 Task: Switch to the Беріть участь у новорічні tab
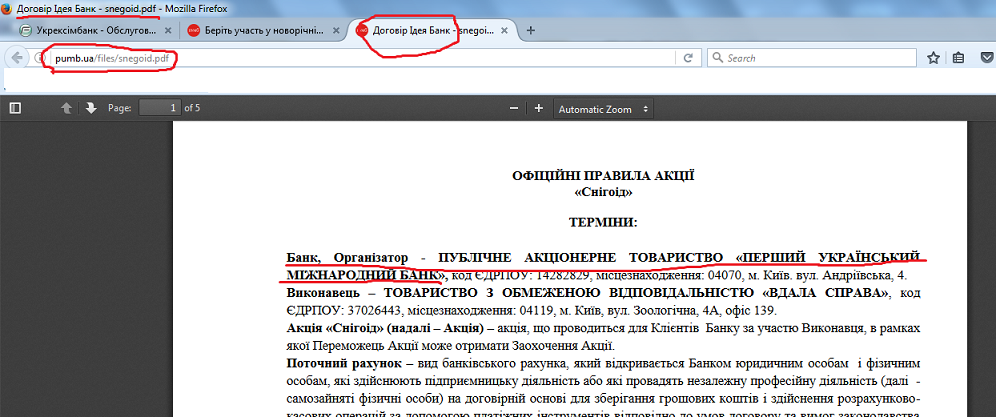(x=264, y=30)
